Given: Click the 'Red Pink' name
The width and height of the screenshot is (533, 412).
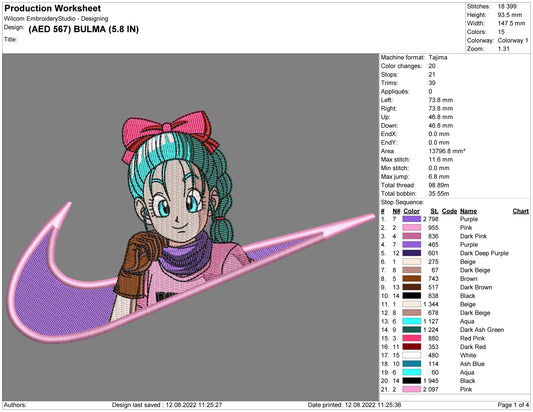Looking at the screenshot, I should point(472,338).
